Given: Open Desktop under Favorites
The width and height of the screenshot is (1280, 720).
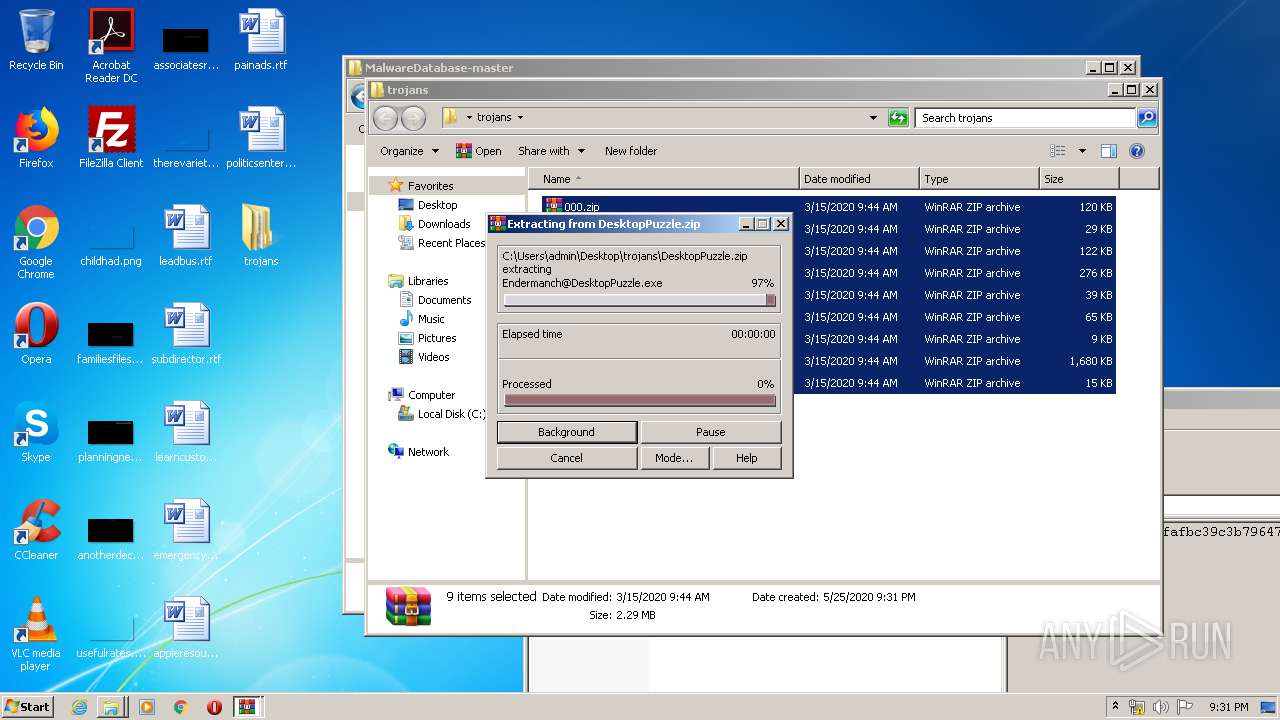Looking at the screenshot, I should point(437,205).
